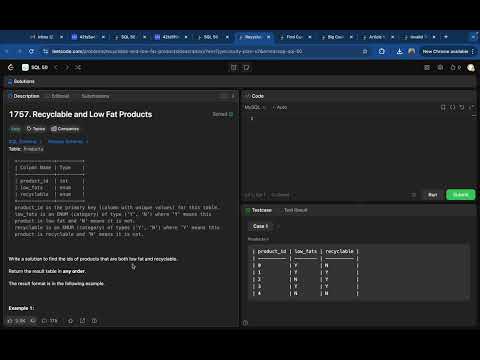Go to the next problem arrow
Screen dimensions: 480x360
(x=67, y=68)
